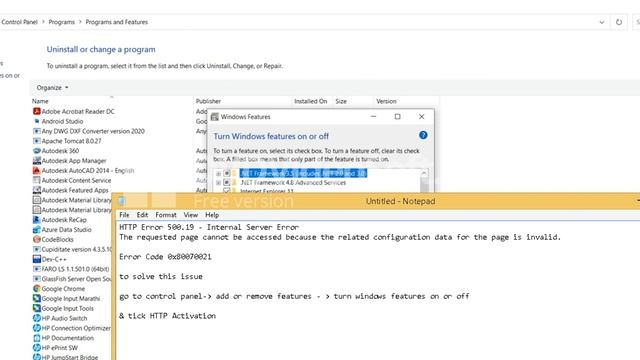The width and height of the screenshot is (640, 360).
Task: Select the Google Input Marathi icon
Action: point(36,298)
